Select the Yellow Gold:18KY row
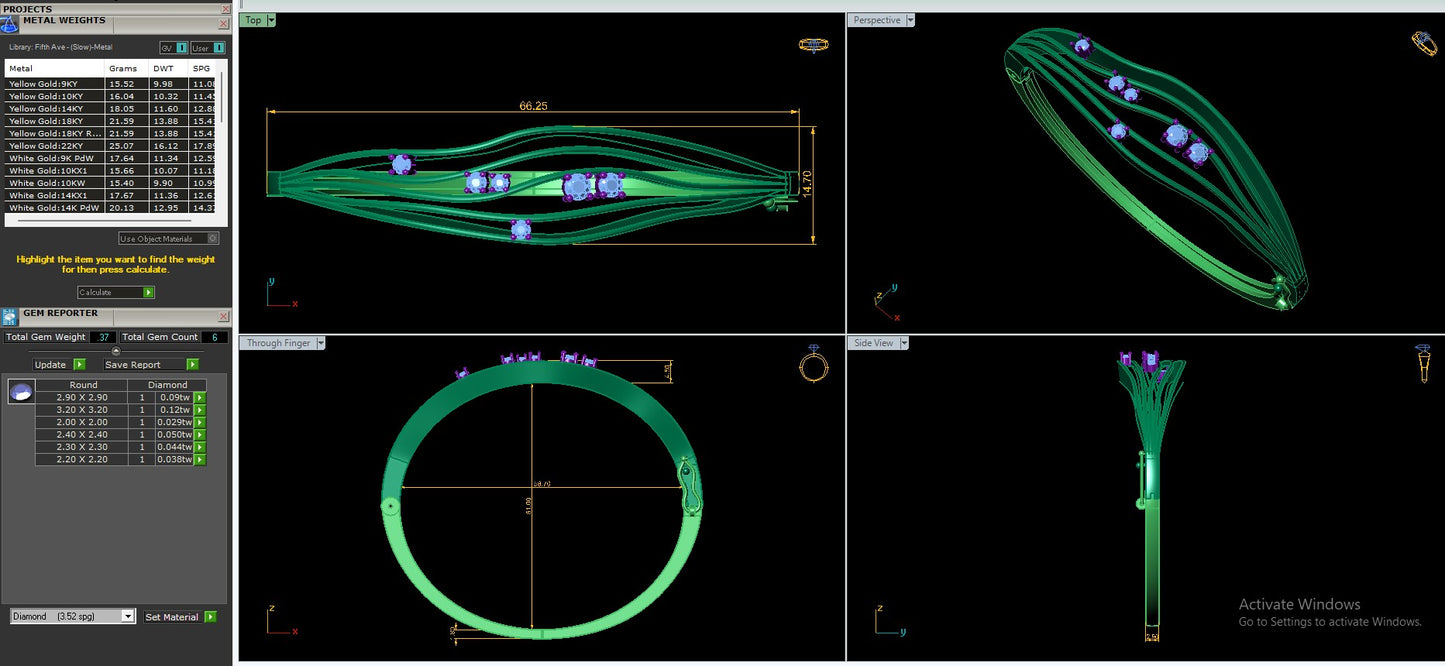Image resolution: width=1445 pixels, height=666 pixels. click(110, 121)
